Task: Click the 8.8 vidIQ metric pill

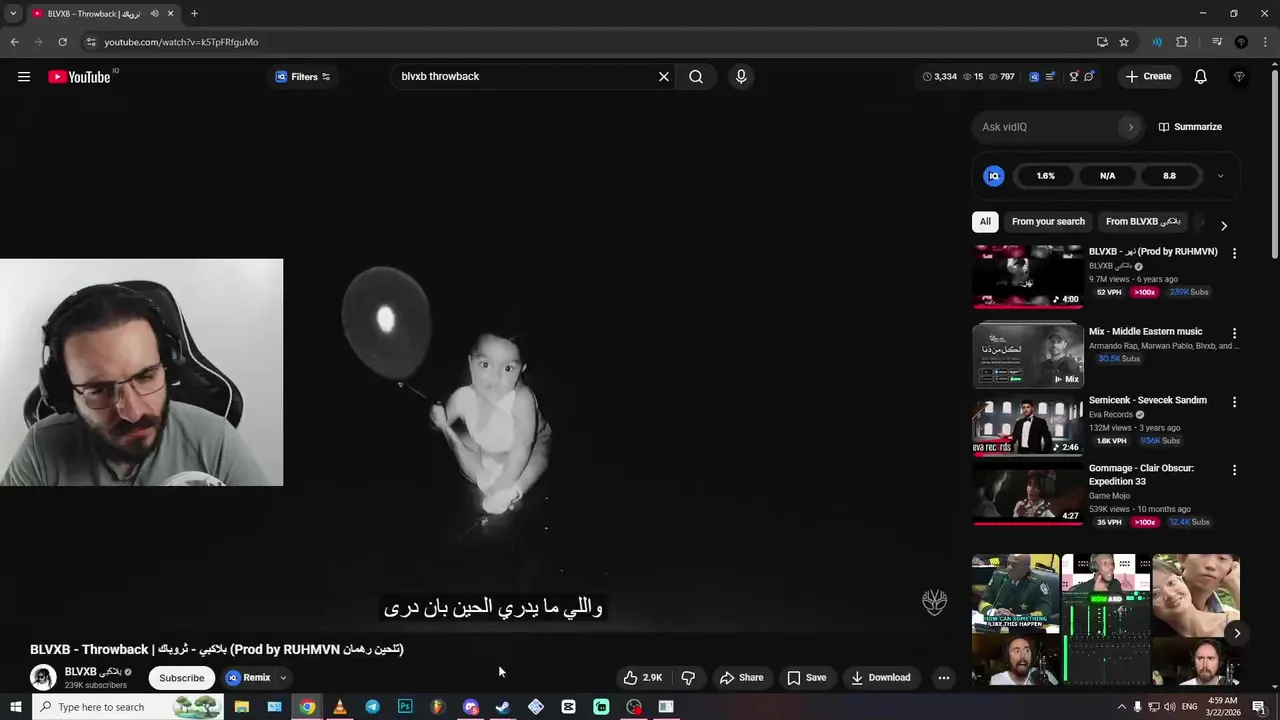Action: tap(1169, 176)
